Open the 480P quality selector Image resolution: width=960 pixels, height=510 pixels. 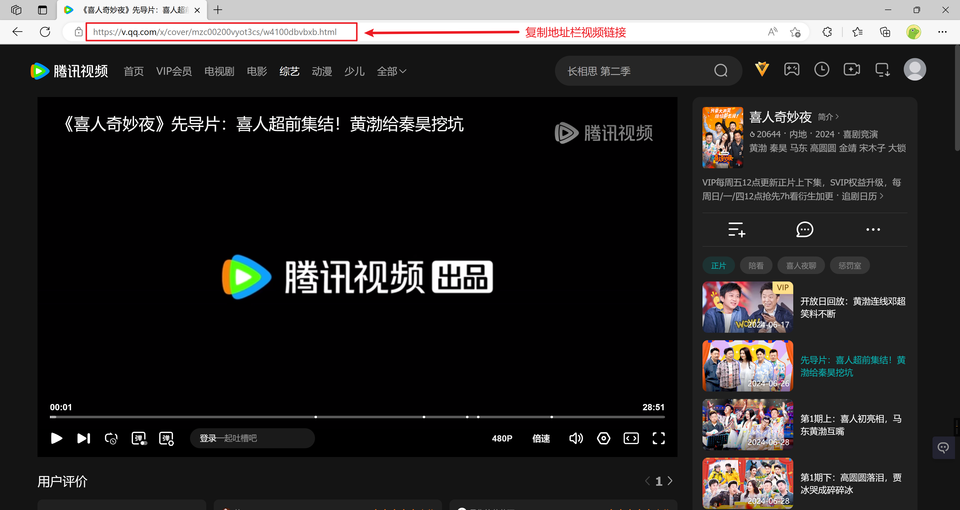502,438
